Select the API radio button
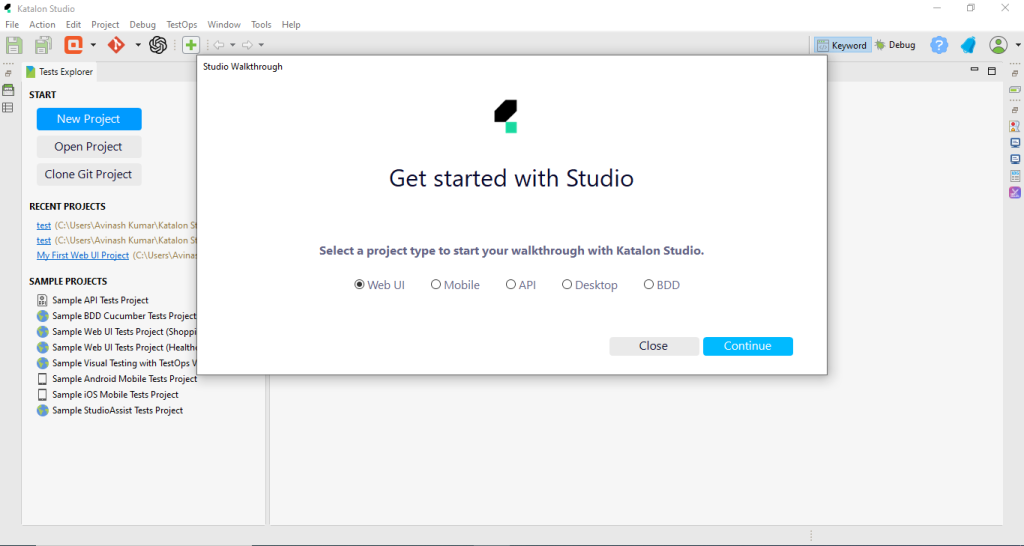1024x546 pixels. point(511,285)
